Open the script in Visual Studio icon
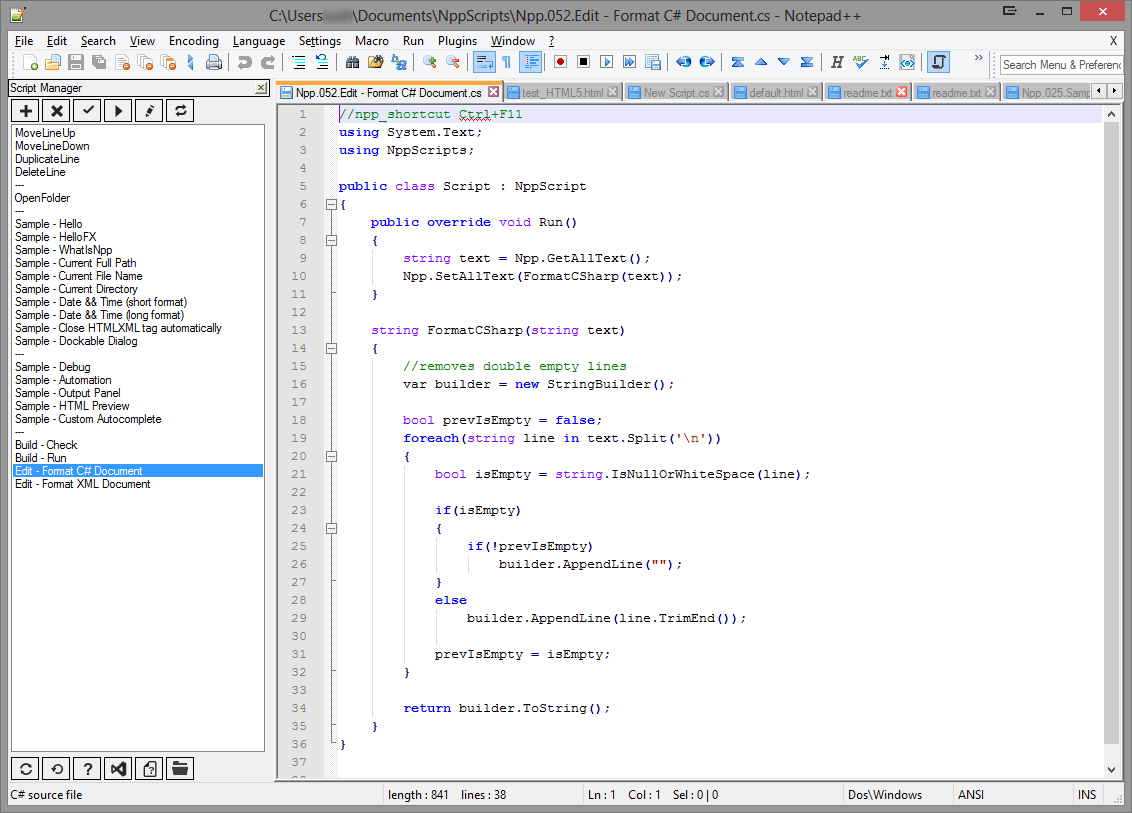 click(119, 768)
